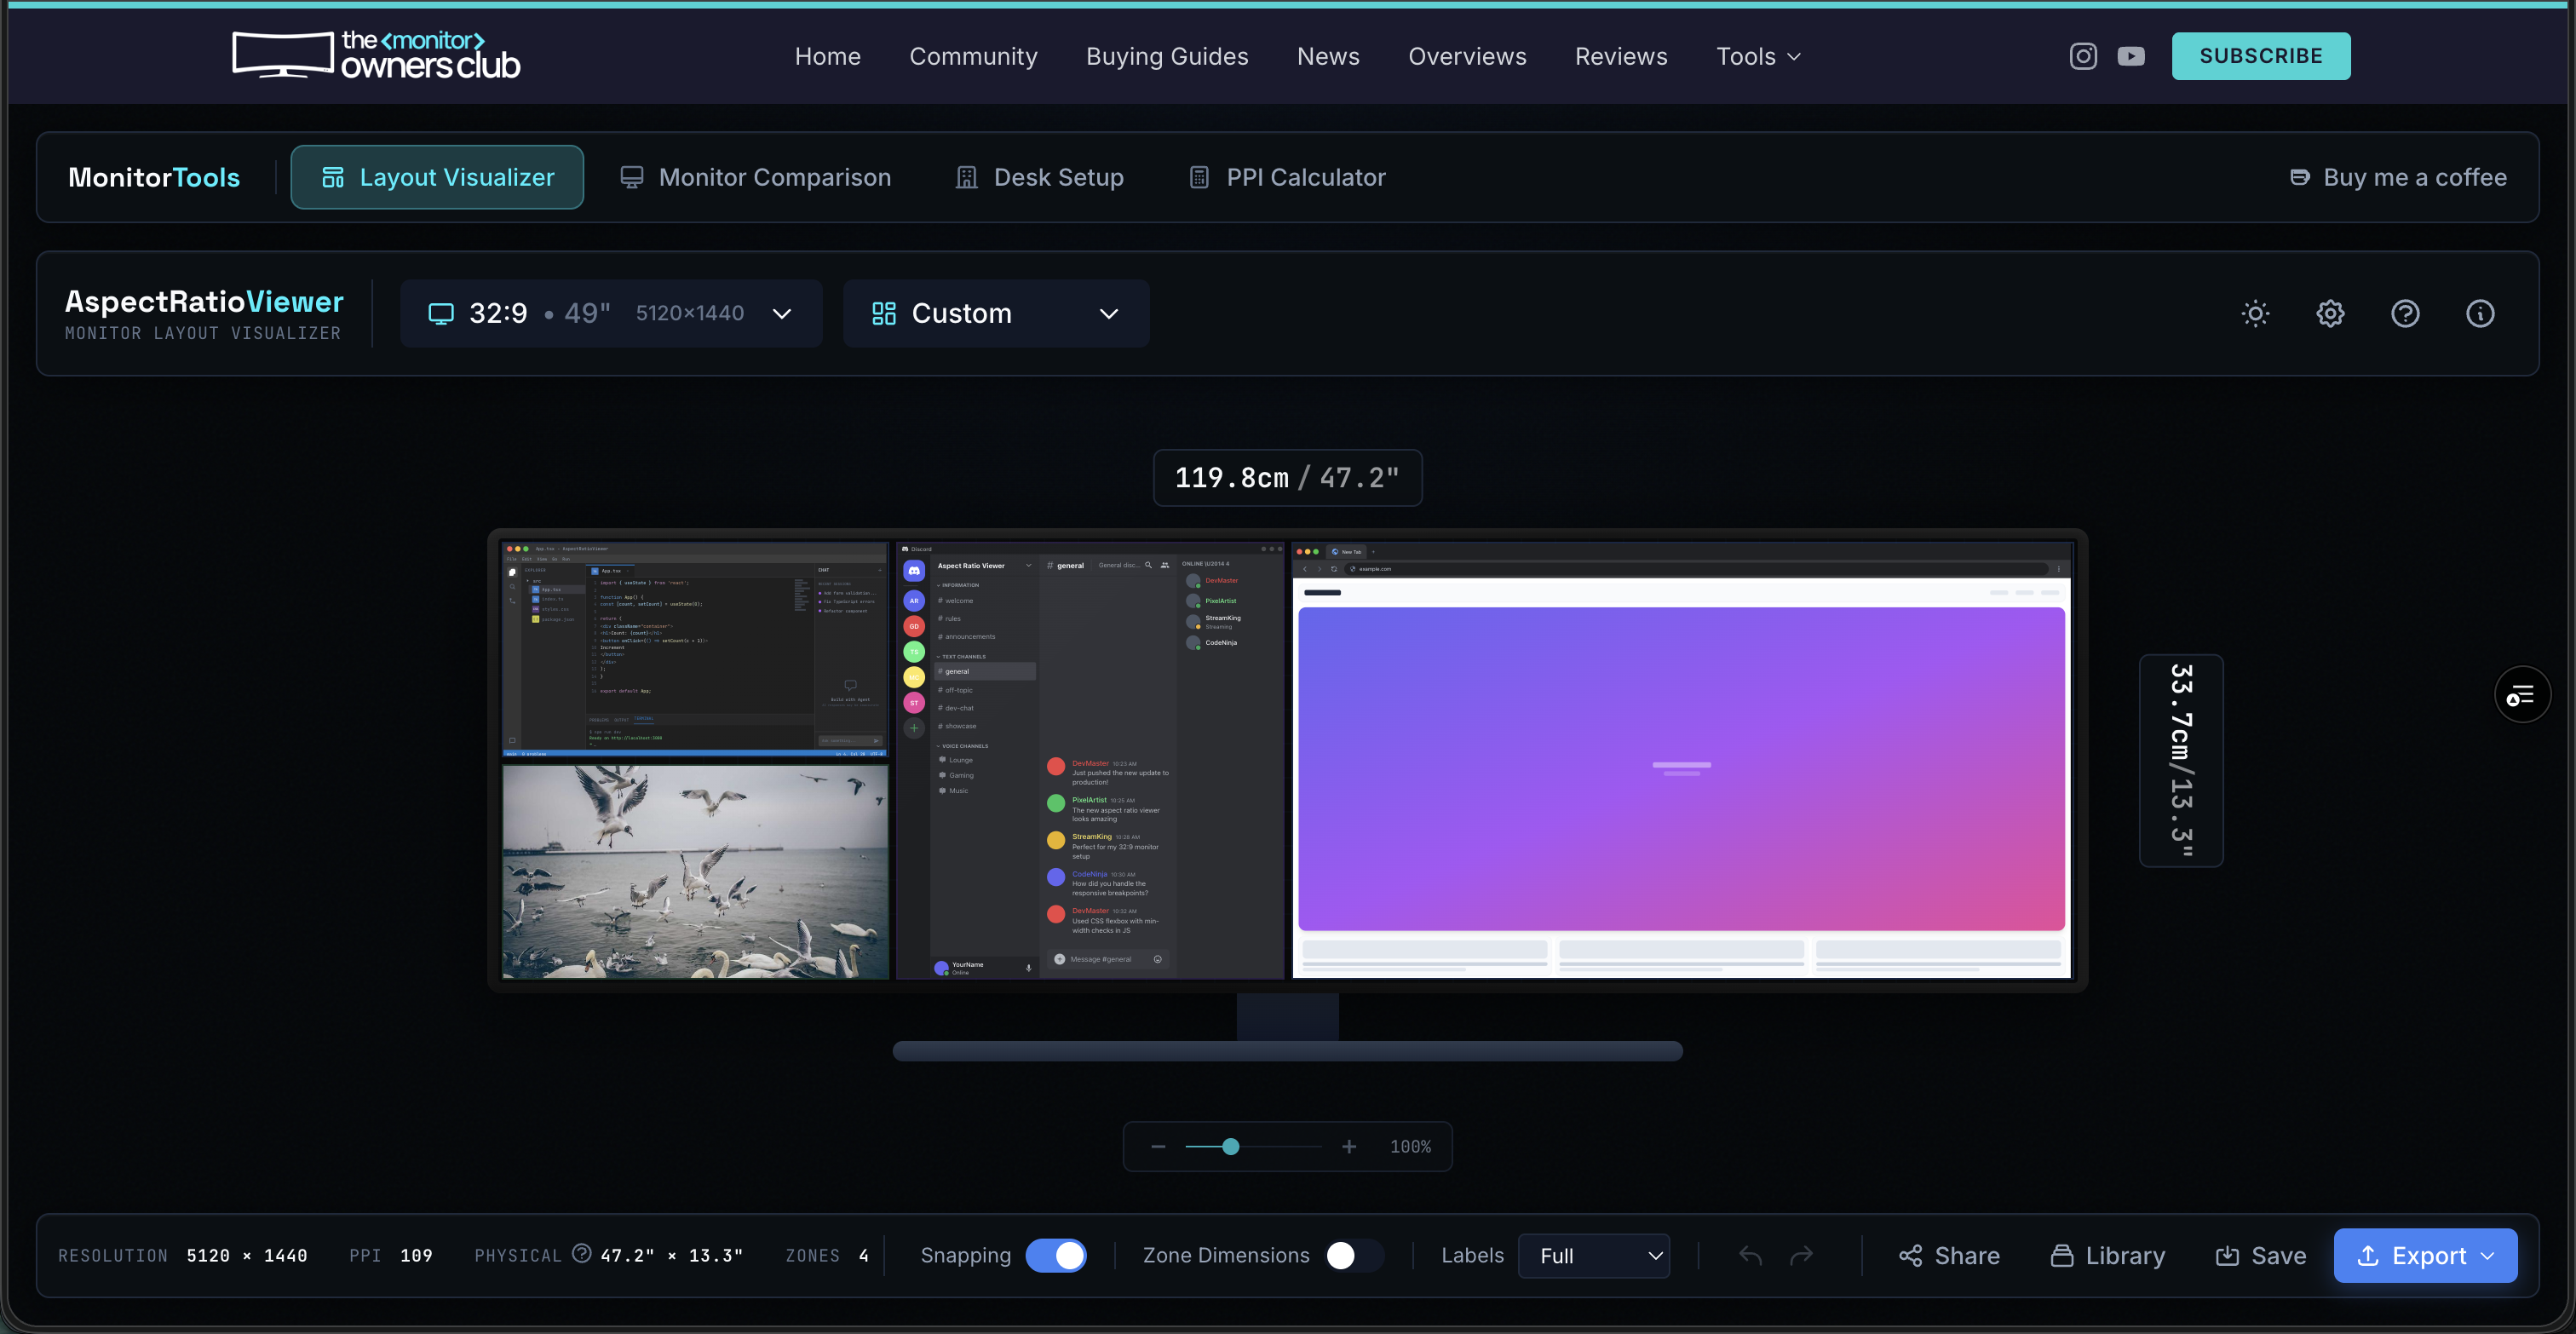Screen dimensions: 2576x1334
Task: Expand the Custom layout dropdown
Action: click(995, 314)
